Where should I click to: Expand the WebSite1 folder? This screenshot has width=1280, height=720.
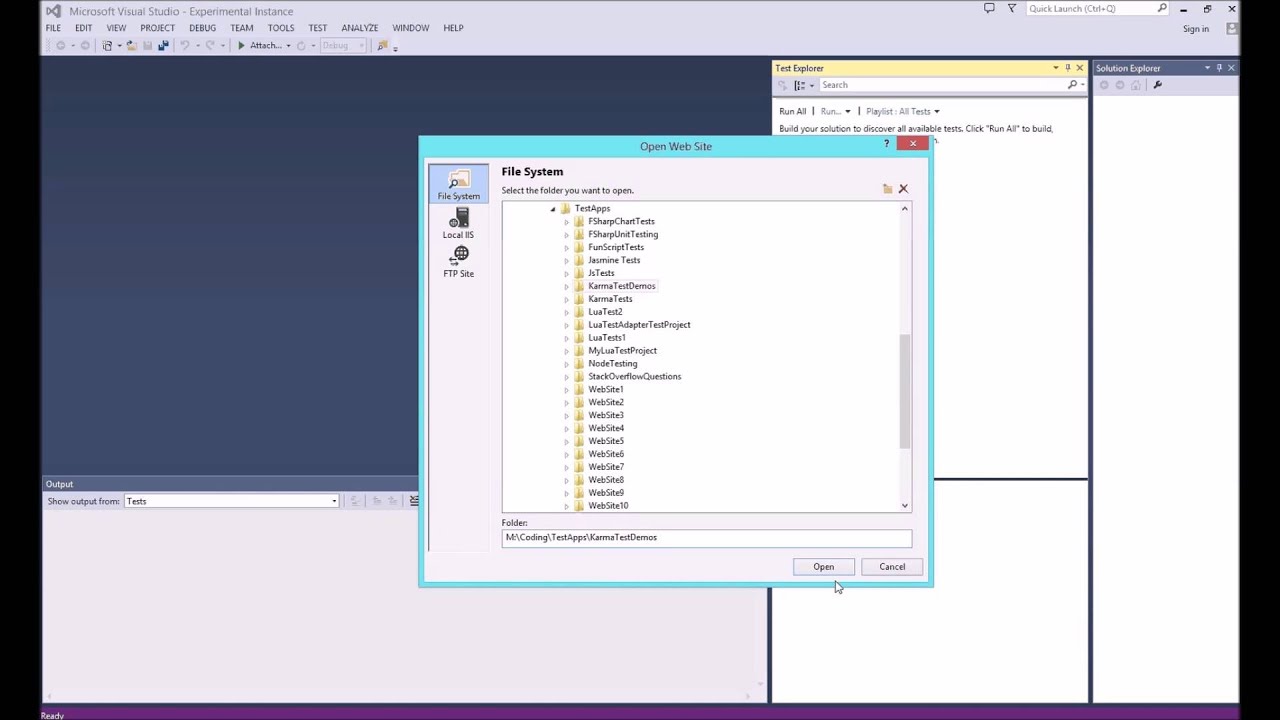566,390
